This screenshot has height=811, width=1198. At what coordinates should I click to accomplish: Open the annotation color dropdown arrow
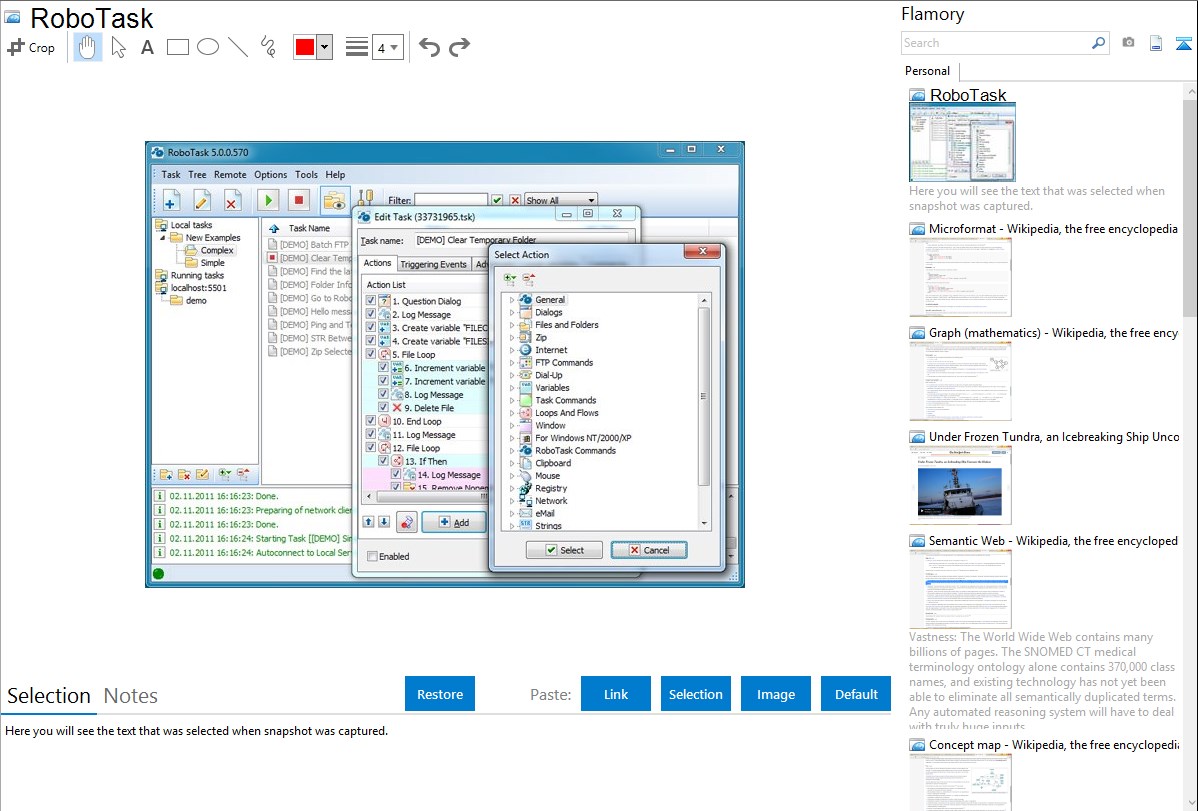tap(324, 47)
